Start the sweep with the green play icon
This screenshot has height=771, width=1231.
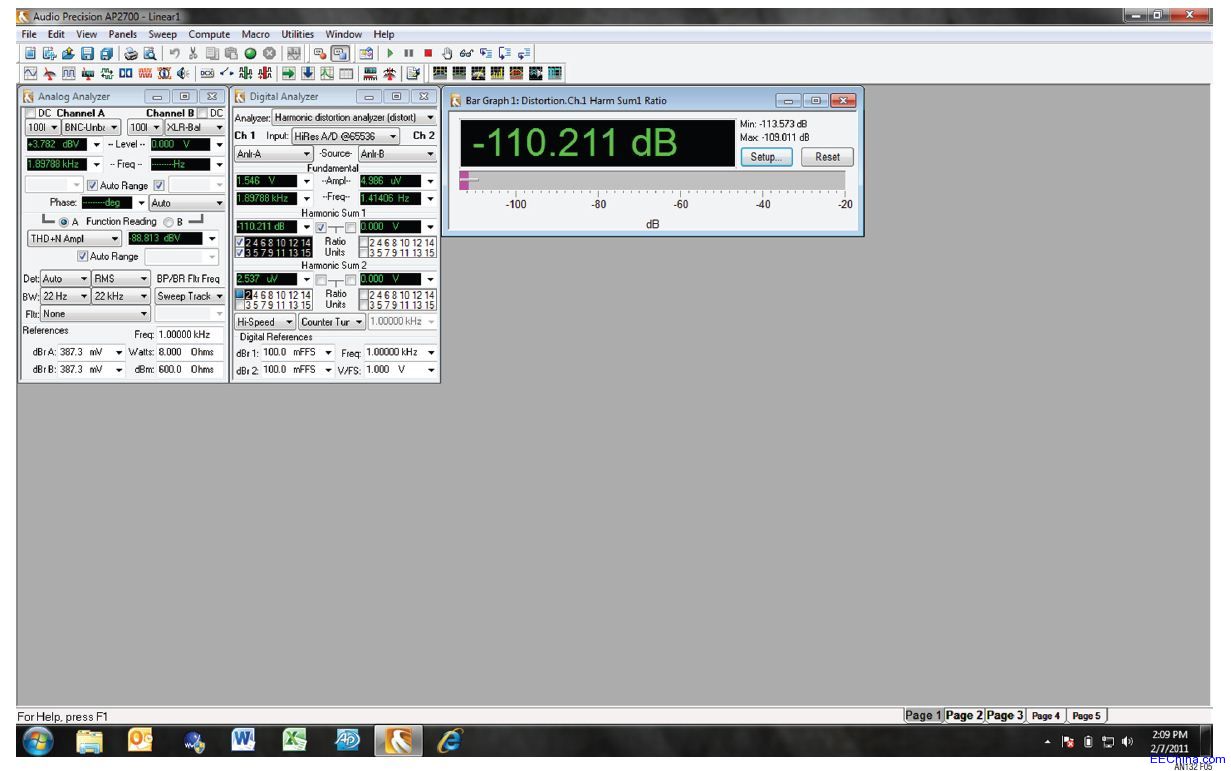point(390,53)
